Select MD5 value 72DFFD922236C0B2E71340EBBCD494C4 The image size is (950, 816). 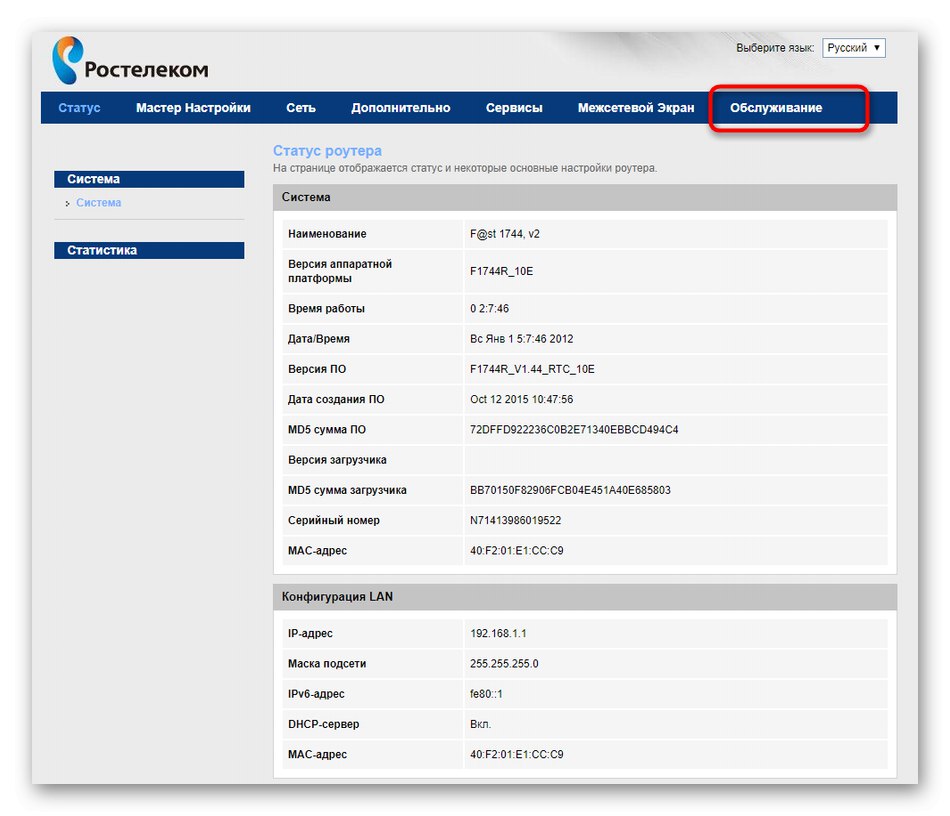tap(574, 430)
